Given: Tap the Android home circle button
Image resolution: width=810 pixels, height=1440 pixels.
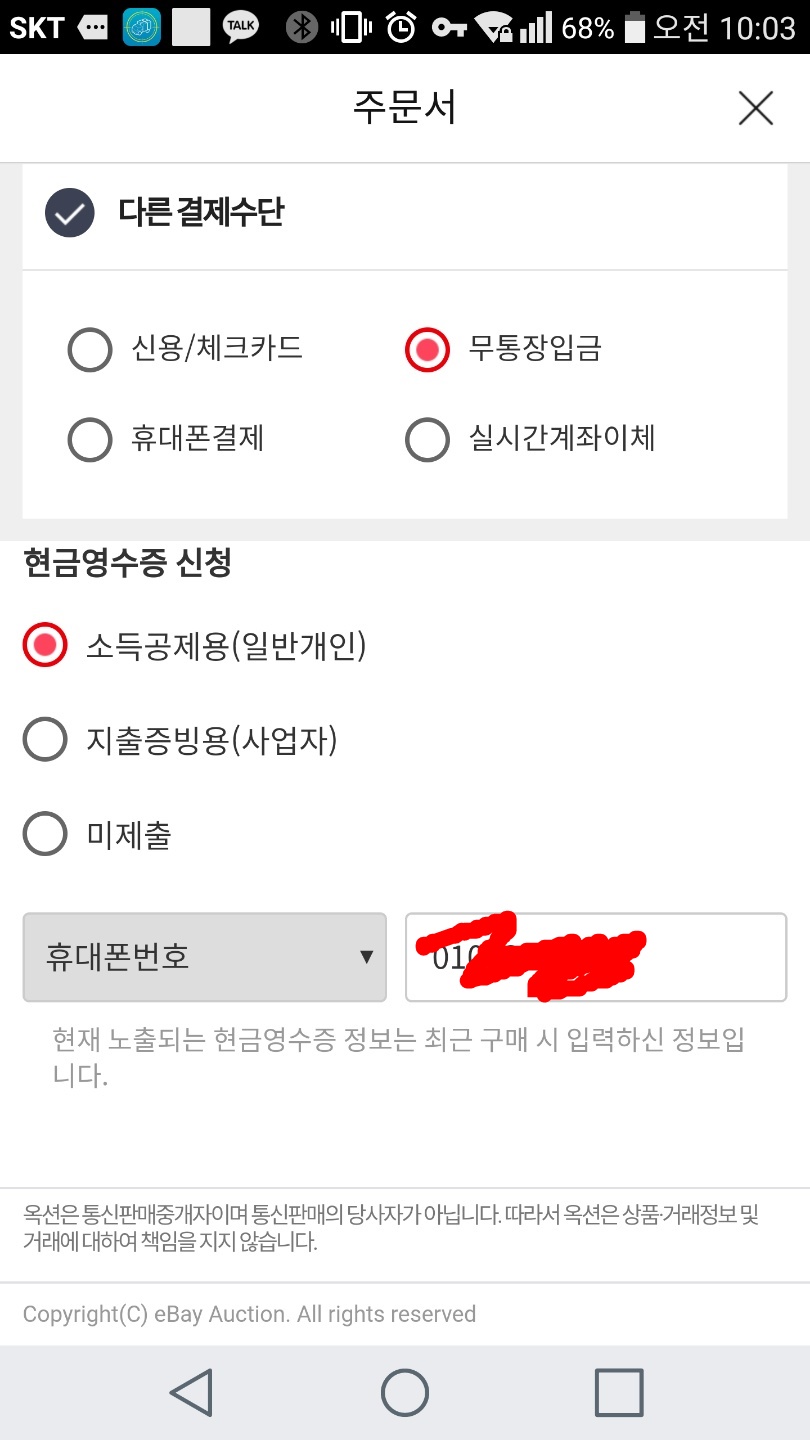Looking at the screenshot, I should [x=405, y=1391].
